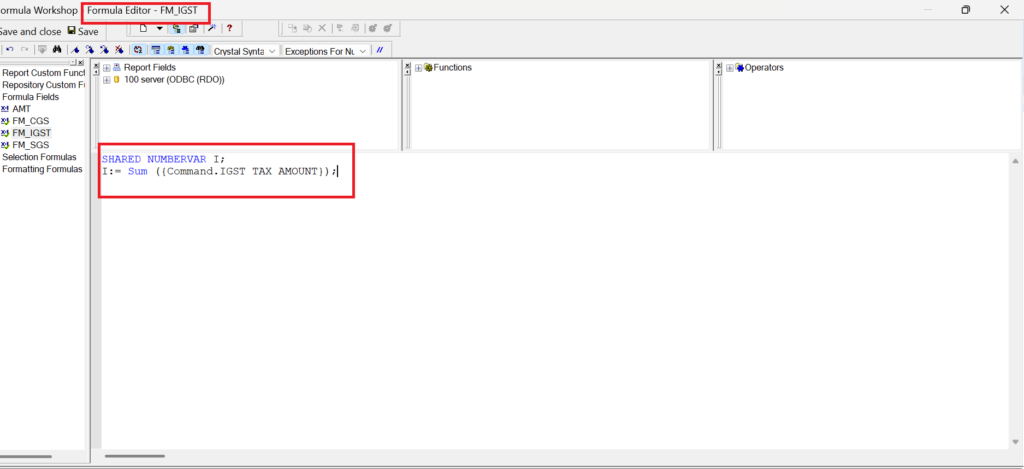
Task: Expand the Operators tree node
Action: click(x=730, y=68)
